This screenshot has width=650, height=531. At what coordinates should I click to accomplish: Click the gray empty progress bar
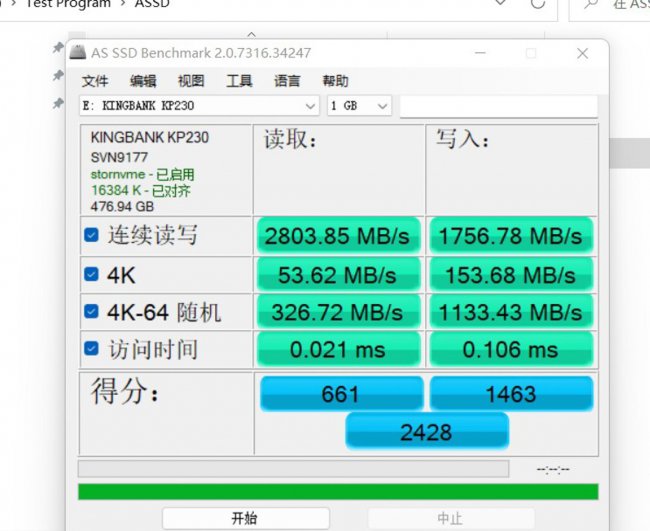[293, 469]
